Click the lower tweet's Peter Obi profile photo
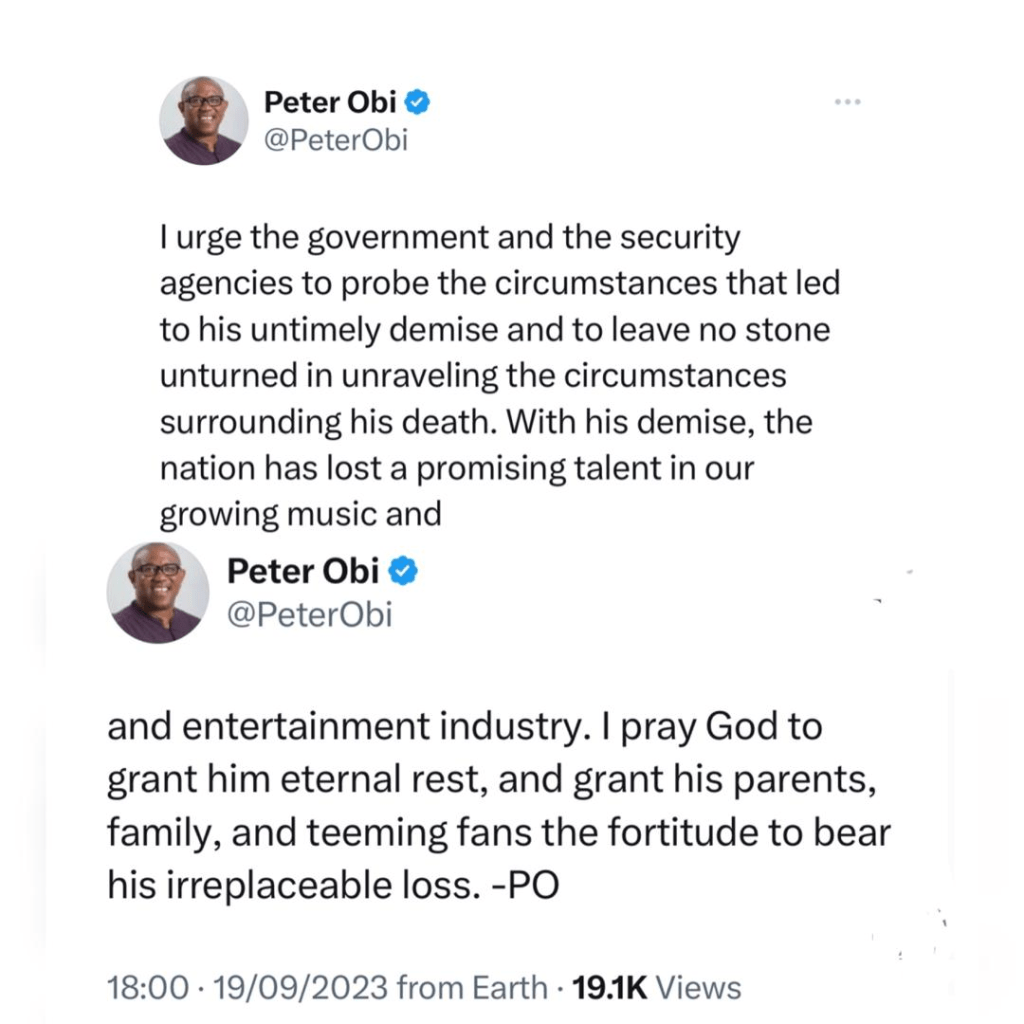Viewport: 1024px width, 1024px height. 159,593
